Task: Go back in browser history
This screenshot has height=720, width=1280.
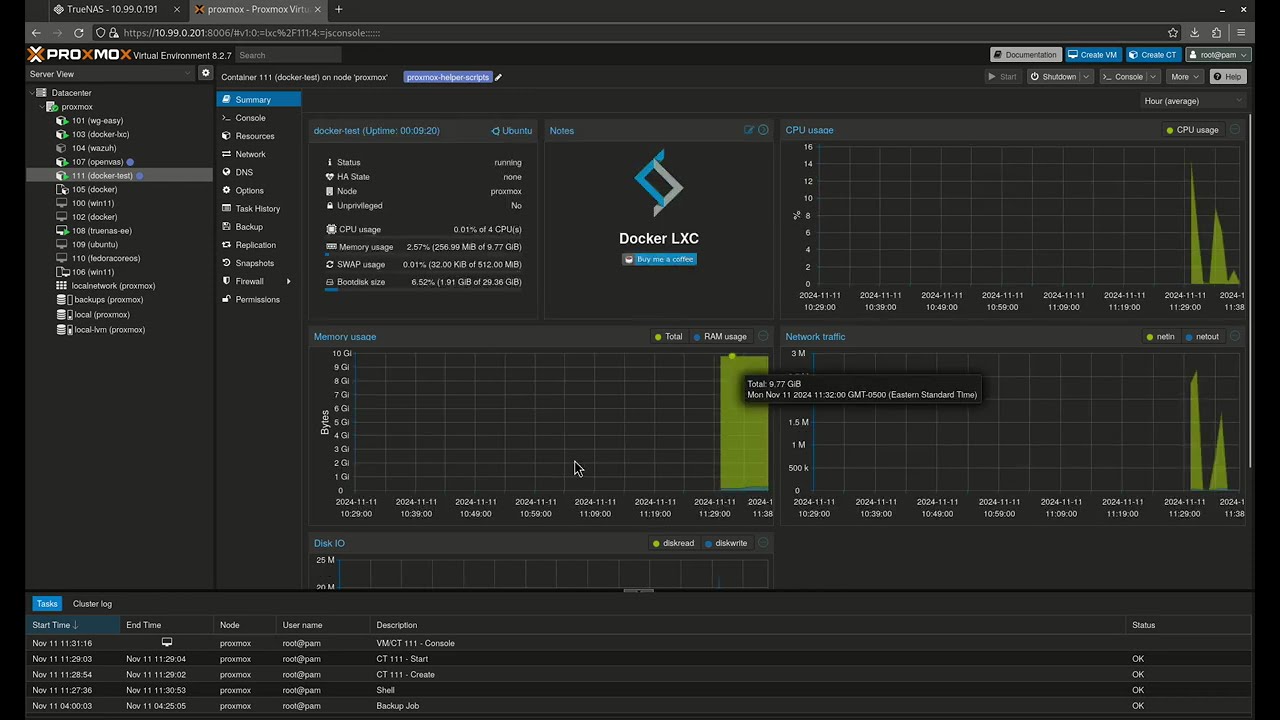Action: pyautogui.click(x=36, y=33)
